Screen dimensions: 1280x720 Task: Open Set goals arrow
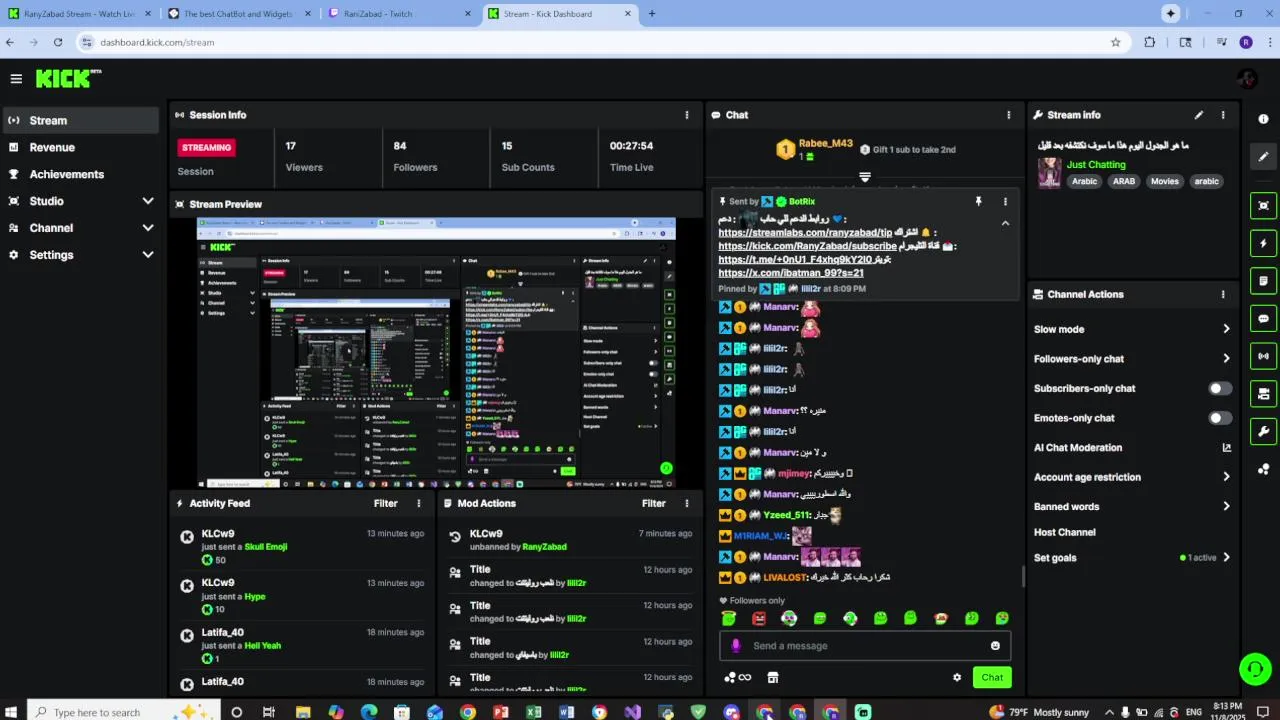pyautogui.click(x=1226, y=558)
